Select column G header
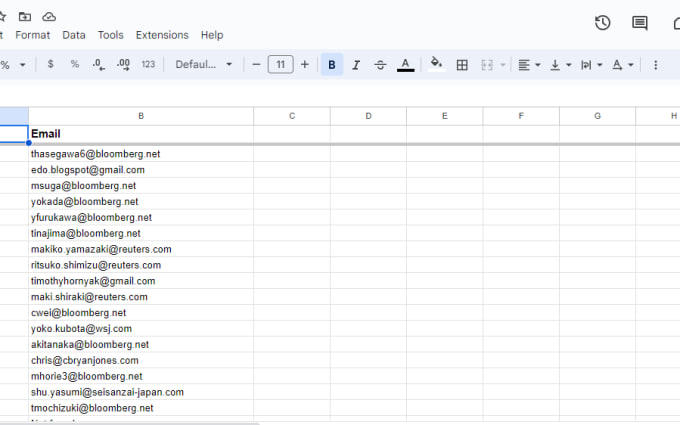Image resolution: width=680 pixels, height=425 pixels. [597, 116]
